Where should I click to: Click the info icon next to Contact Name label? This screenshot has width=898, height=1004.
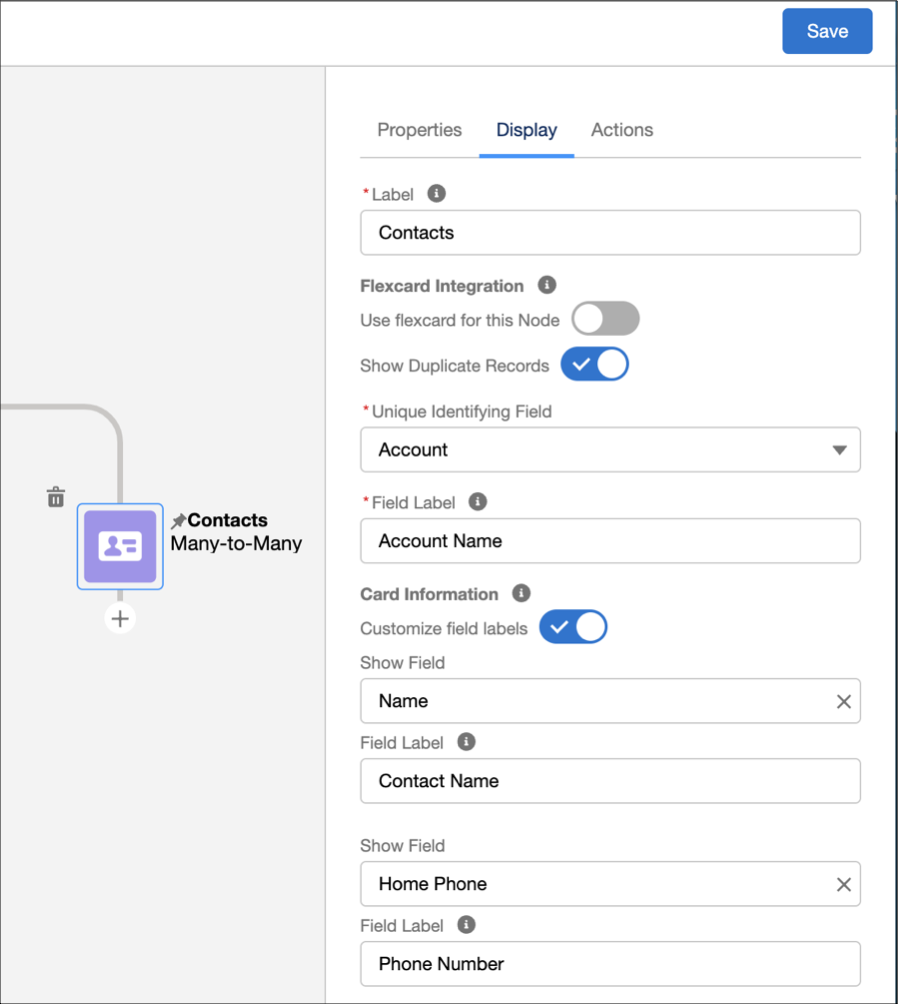coord(466,742)
